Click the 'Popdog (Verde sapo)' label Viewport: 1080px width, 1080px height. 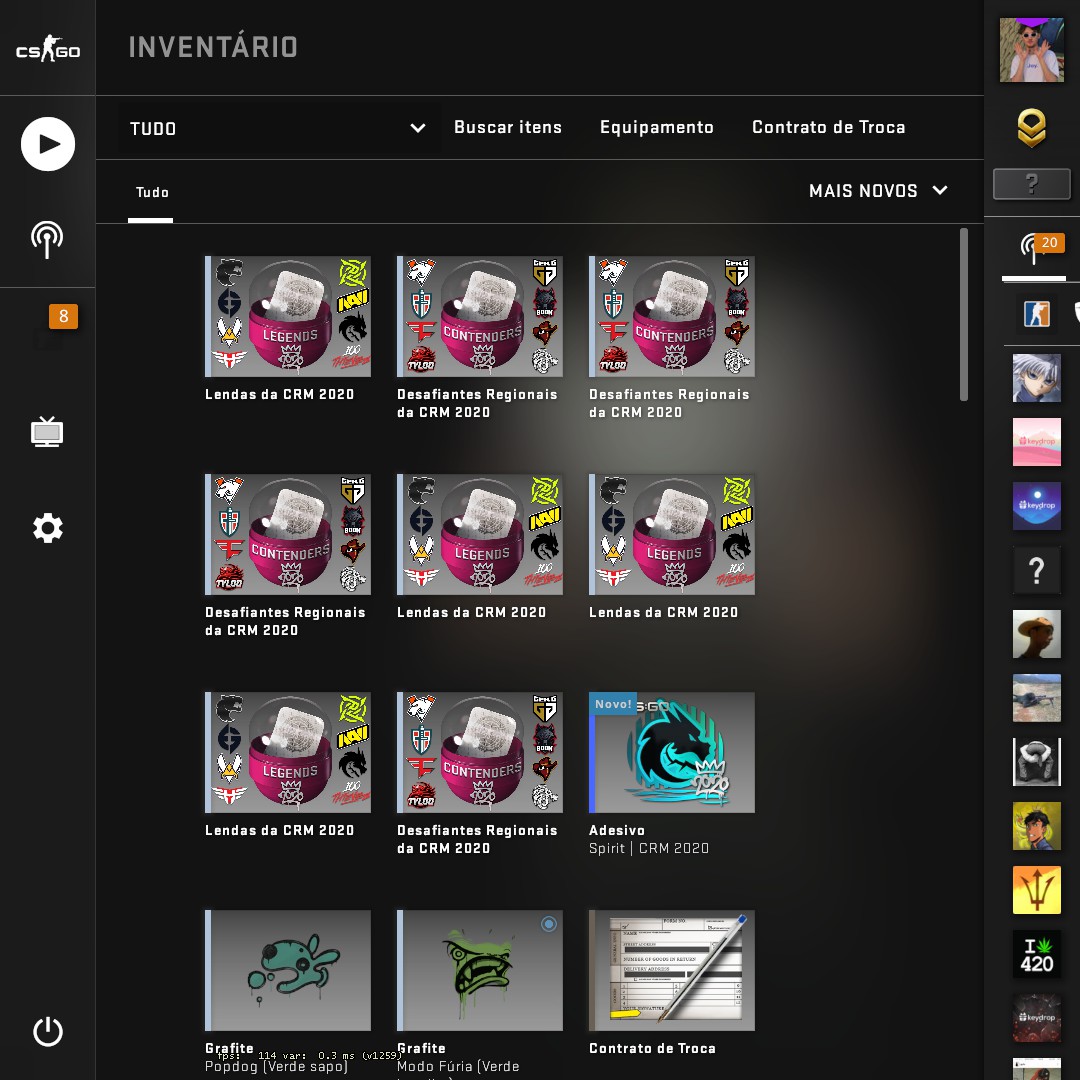[276, 1066]
